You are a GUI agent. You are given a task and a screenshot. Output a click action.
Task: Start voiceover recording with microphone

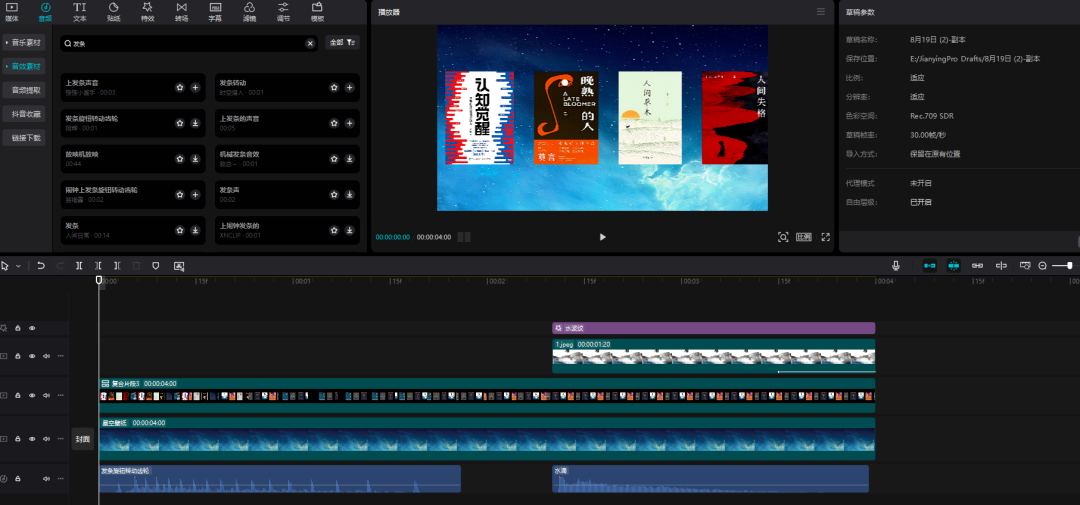click(x=896, y=265)
